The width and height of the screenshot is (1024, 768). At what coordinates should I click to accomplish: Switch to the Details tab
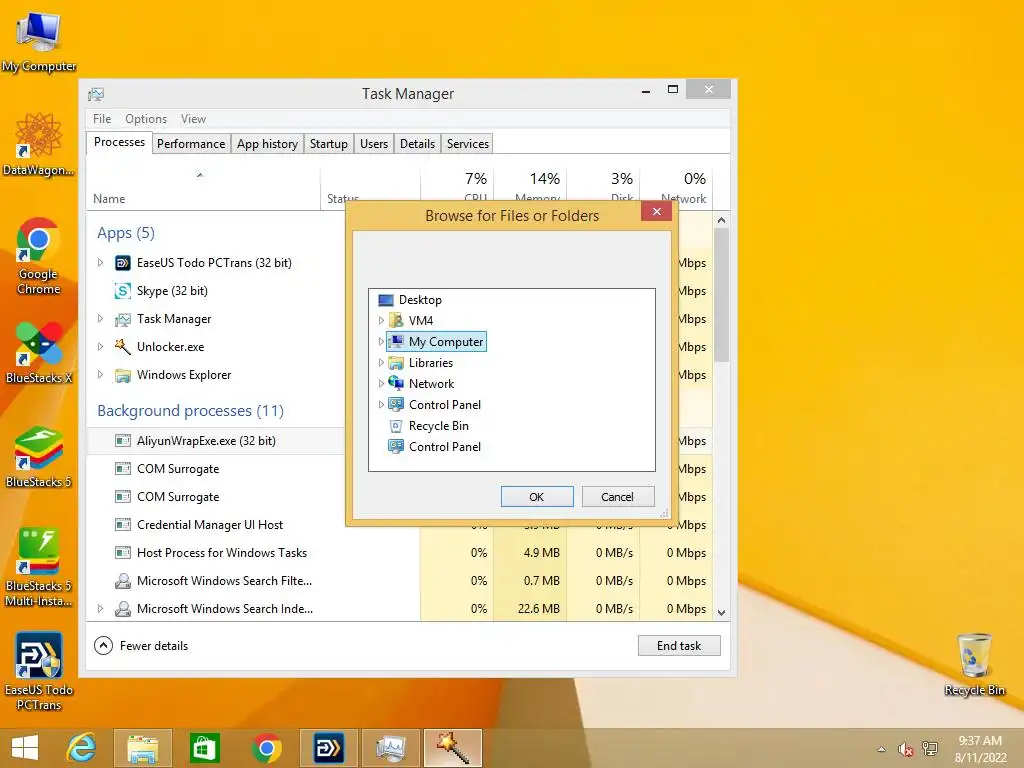pos(417,144)
